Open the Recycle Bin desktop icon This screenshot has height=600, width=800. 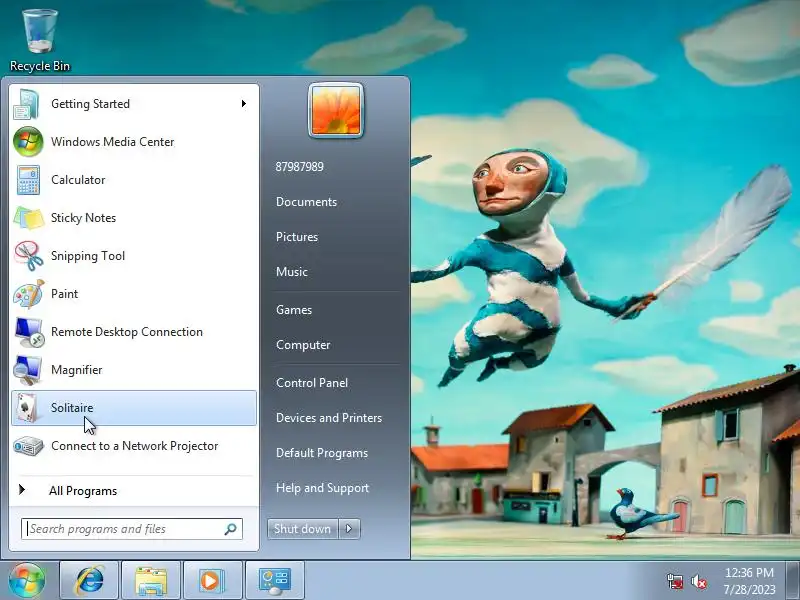click(40, 41)
